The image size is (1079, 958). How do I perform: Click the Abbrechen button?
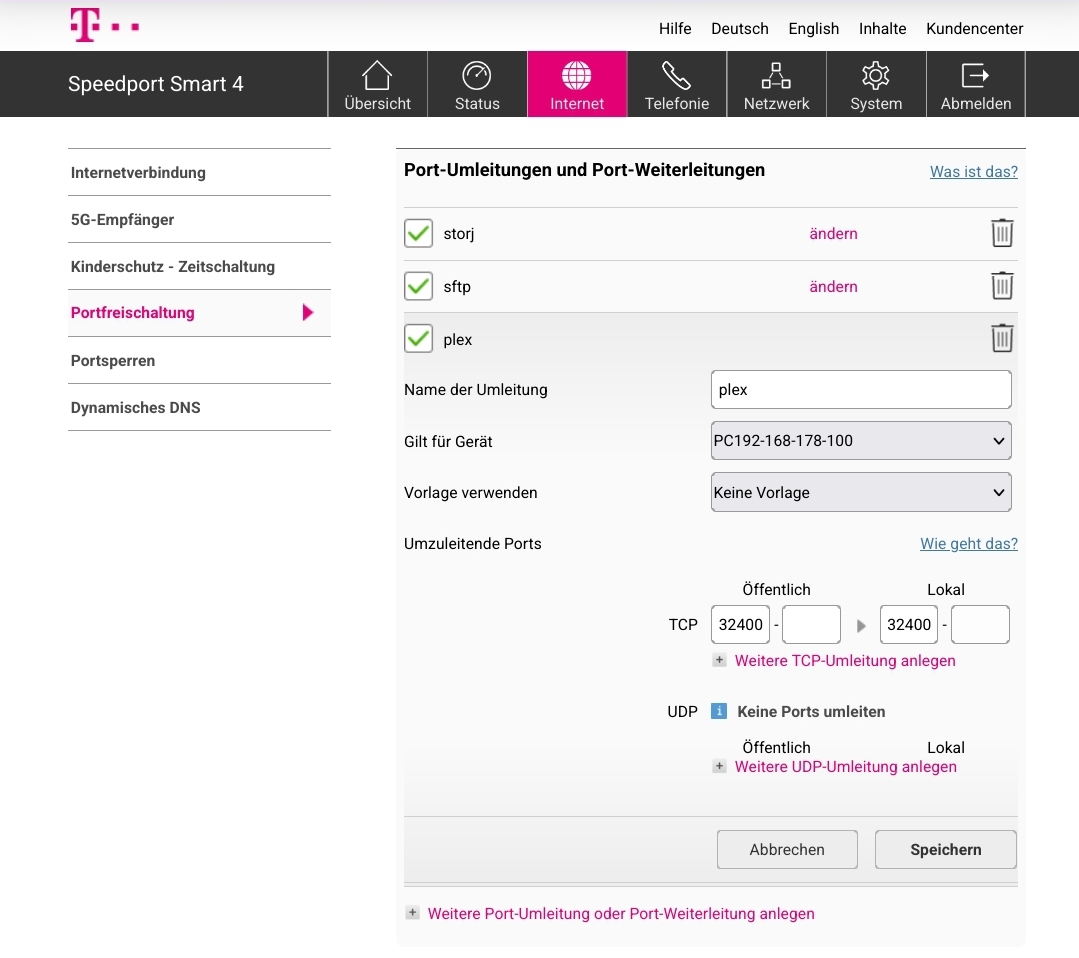pos(787,849)
